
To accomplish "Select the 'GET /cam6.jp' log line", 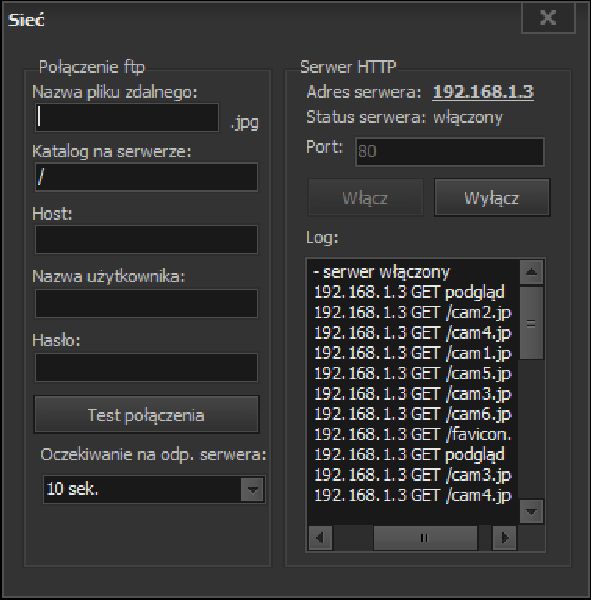I will point(413,414).
